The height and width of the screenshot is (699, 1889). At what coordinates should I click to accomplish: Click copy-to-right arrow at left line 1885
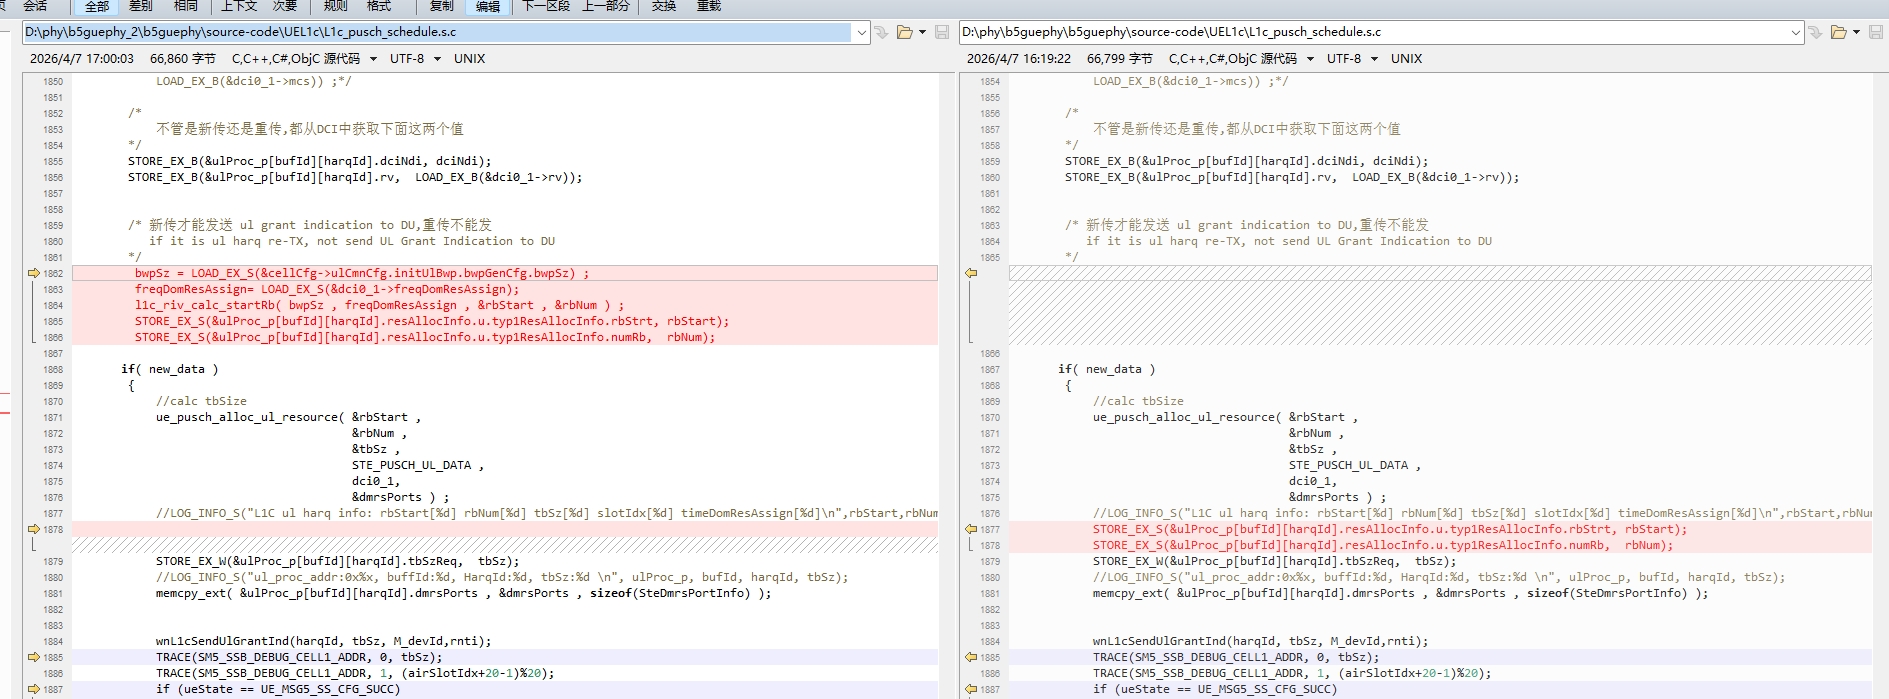pyautogui.click(x=33, y=657)
